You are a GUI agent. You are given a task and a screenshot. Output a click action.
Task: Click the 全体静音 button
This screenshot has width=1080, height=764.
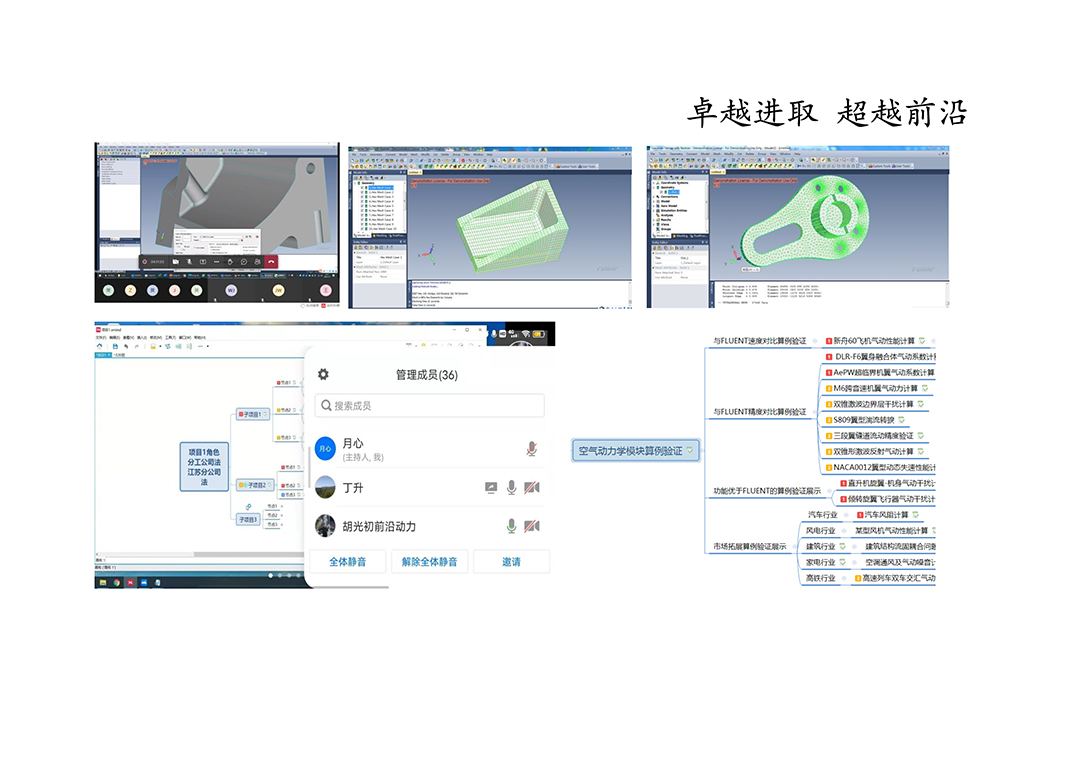click(347, 562)
